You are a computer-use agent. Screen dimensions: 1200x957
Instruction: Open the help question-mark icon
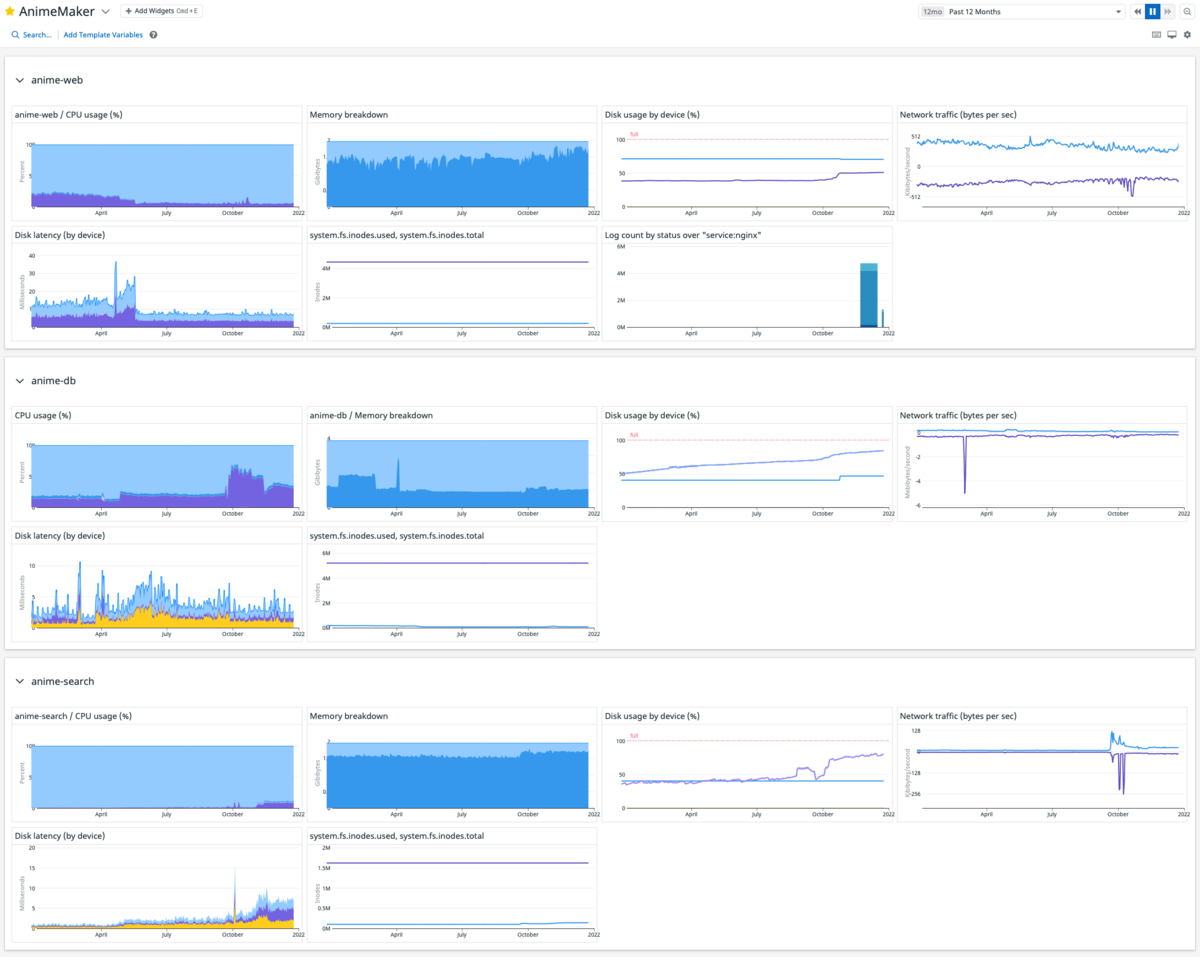[153, 35]
